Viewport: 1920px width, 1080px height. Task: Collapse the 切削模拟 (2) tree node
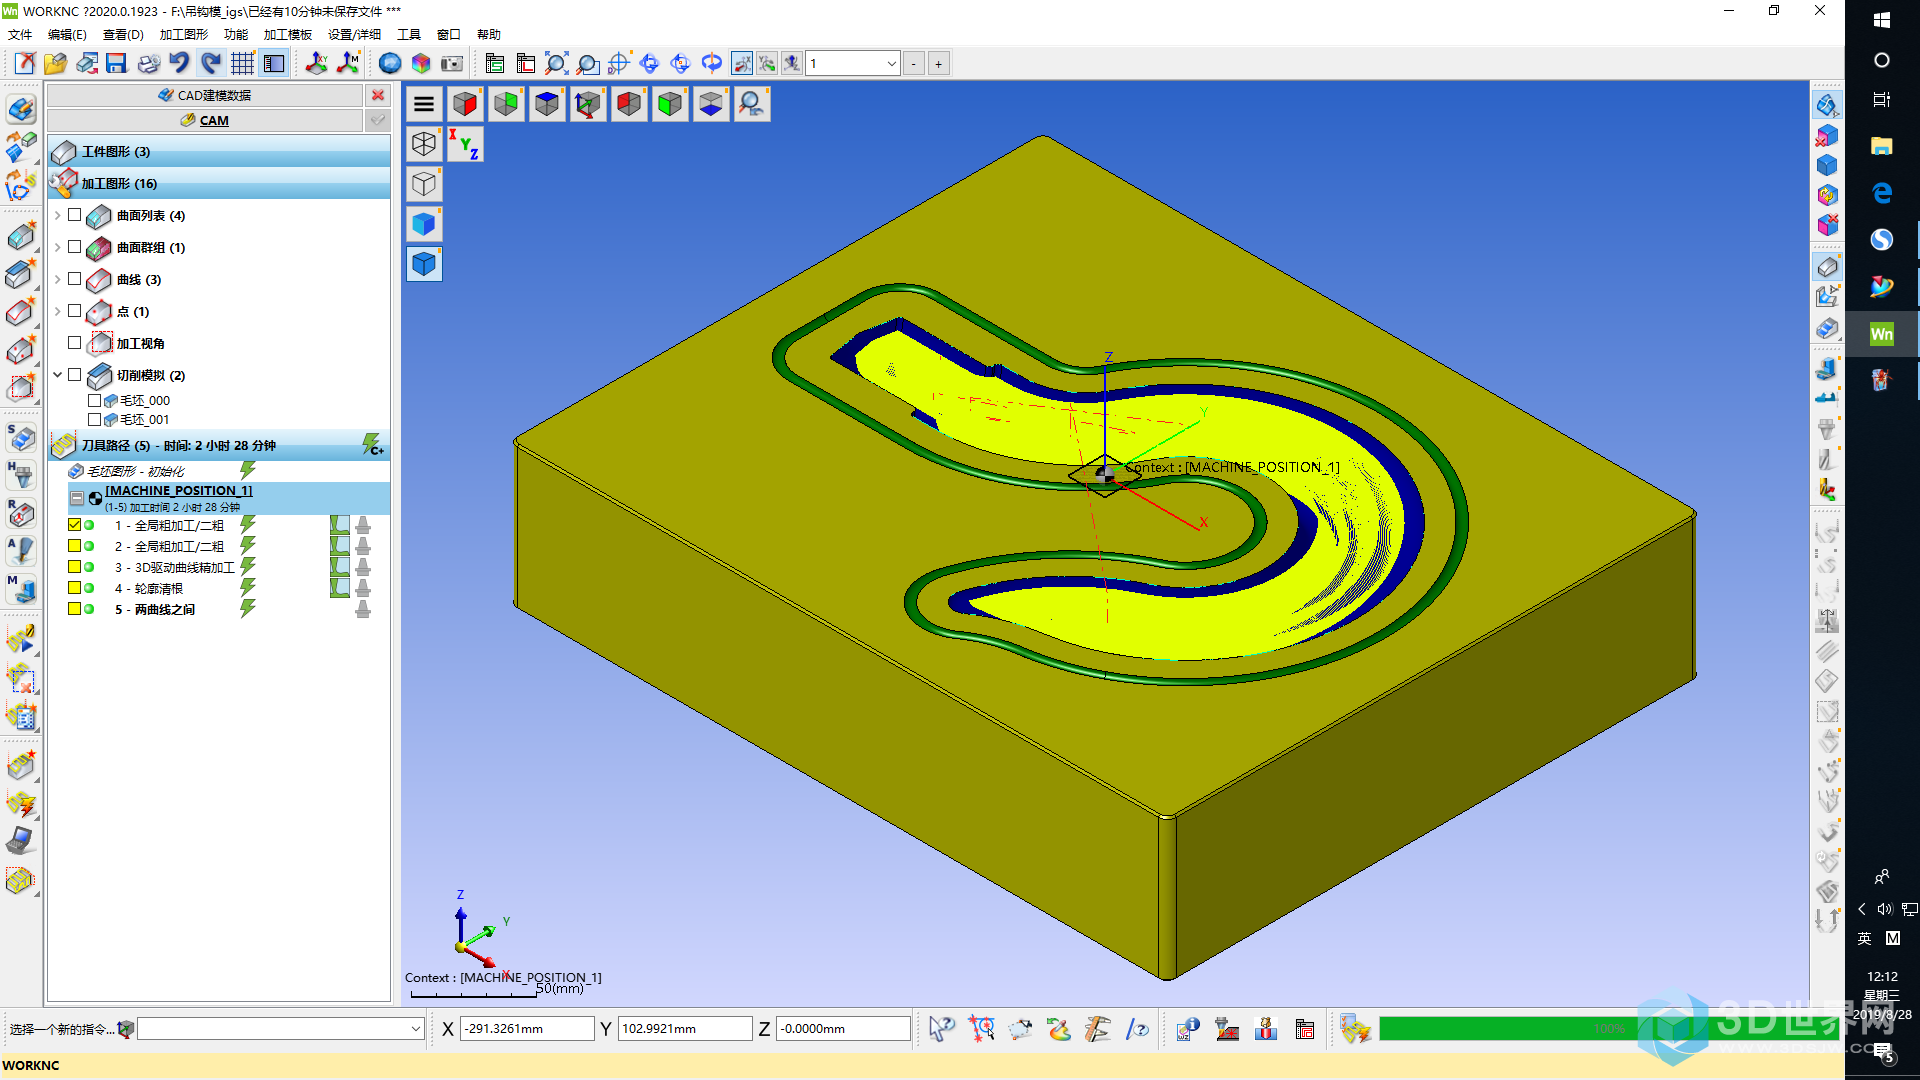[x=58, y=375]
